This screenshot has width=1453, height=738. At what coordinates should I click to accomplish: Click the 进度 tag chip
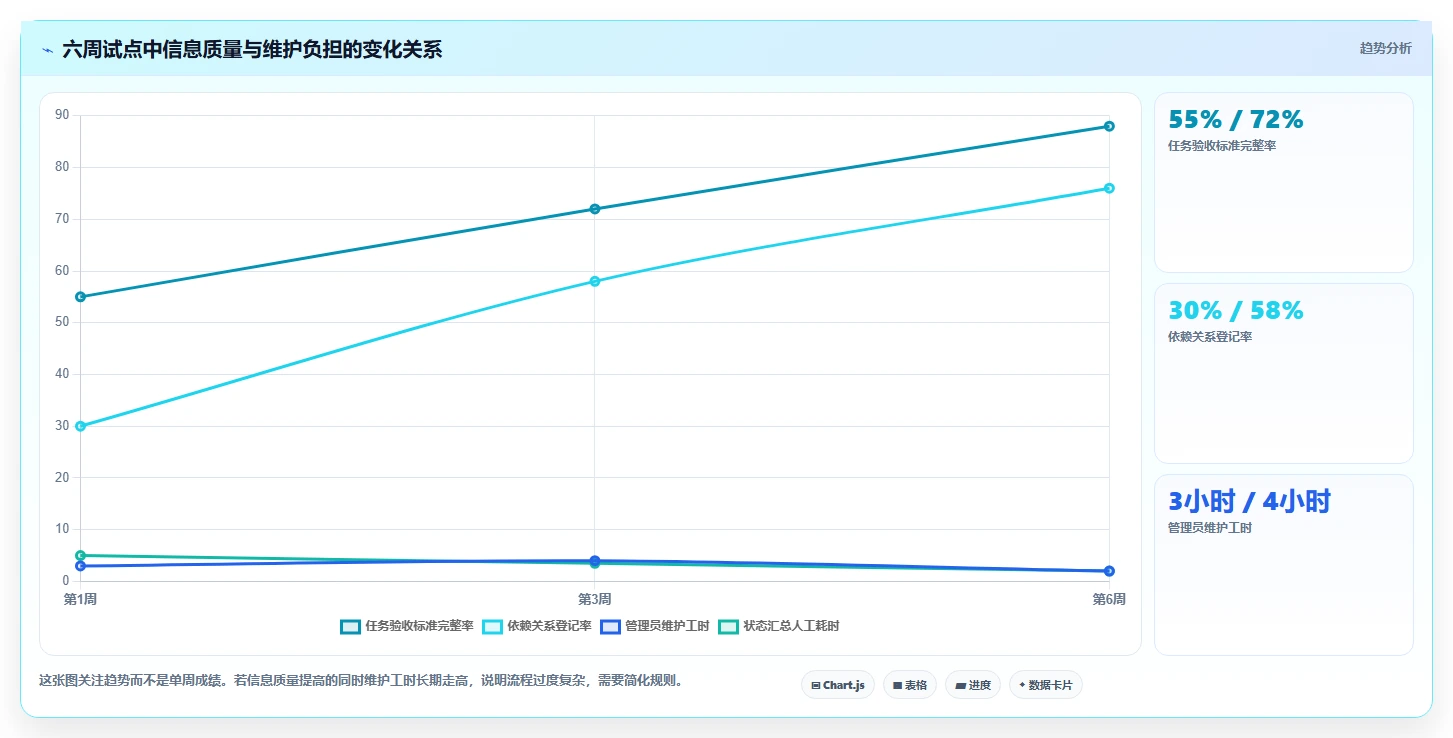(x=973, y=685)
